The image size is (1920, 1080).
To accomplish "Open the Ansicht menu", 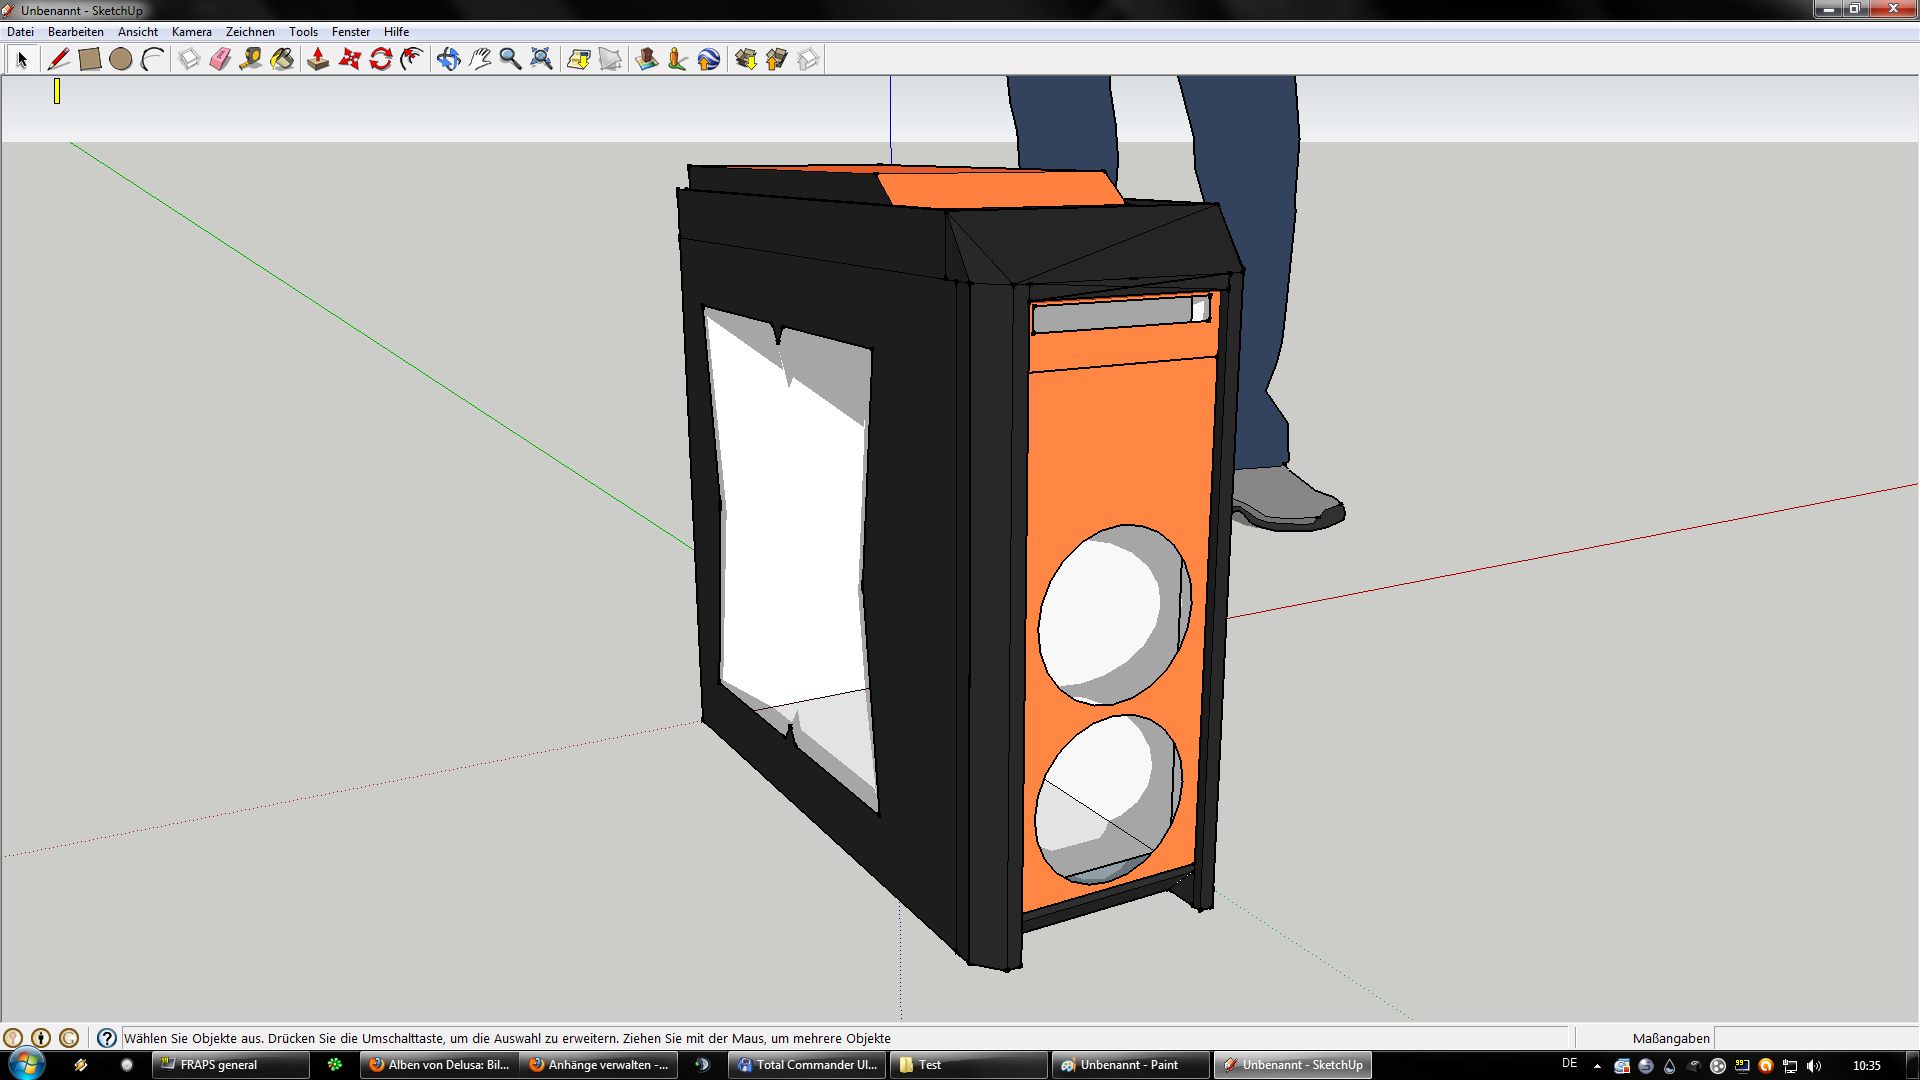I will point(138,32).
